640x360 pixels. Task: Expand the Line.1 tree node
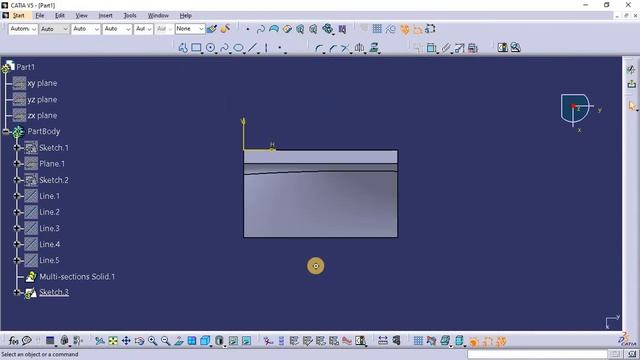(x=17, y=196)
